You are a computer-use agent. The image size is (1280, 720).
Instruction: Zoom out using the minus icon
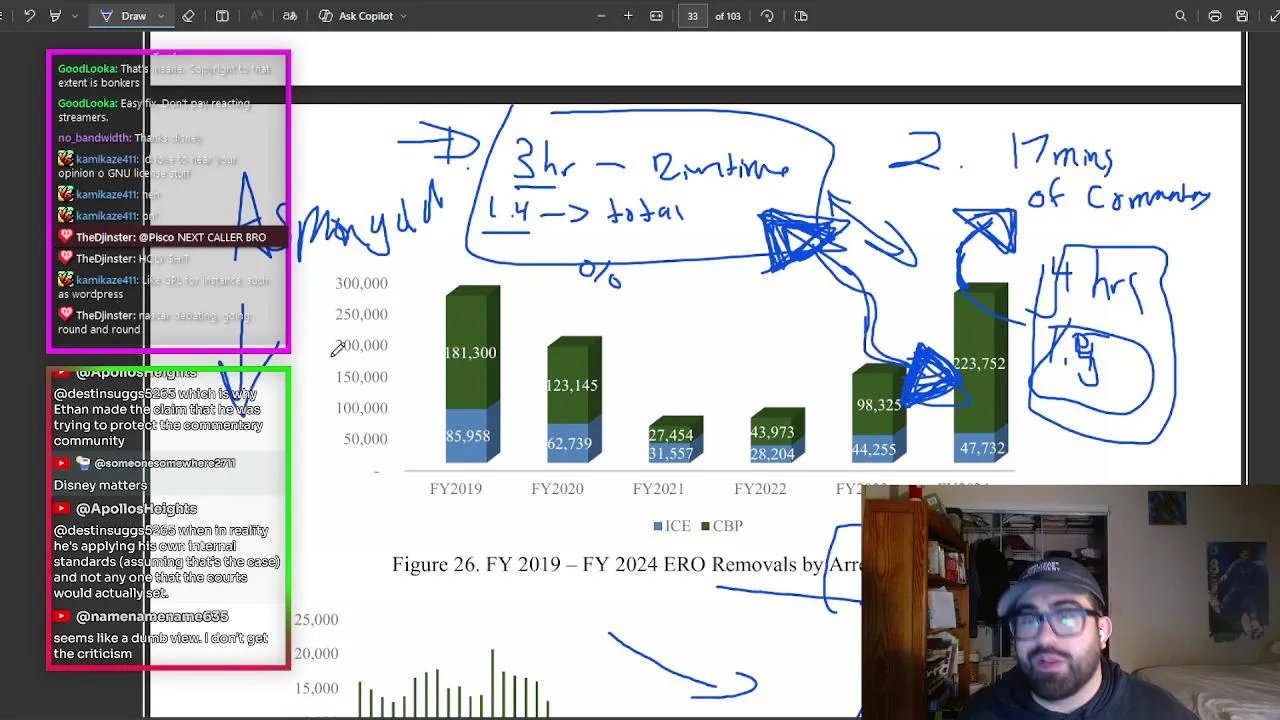click(601, 16)
